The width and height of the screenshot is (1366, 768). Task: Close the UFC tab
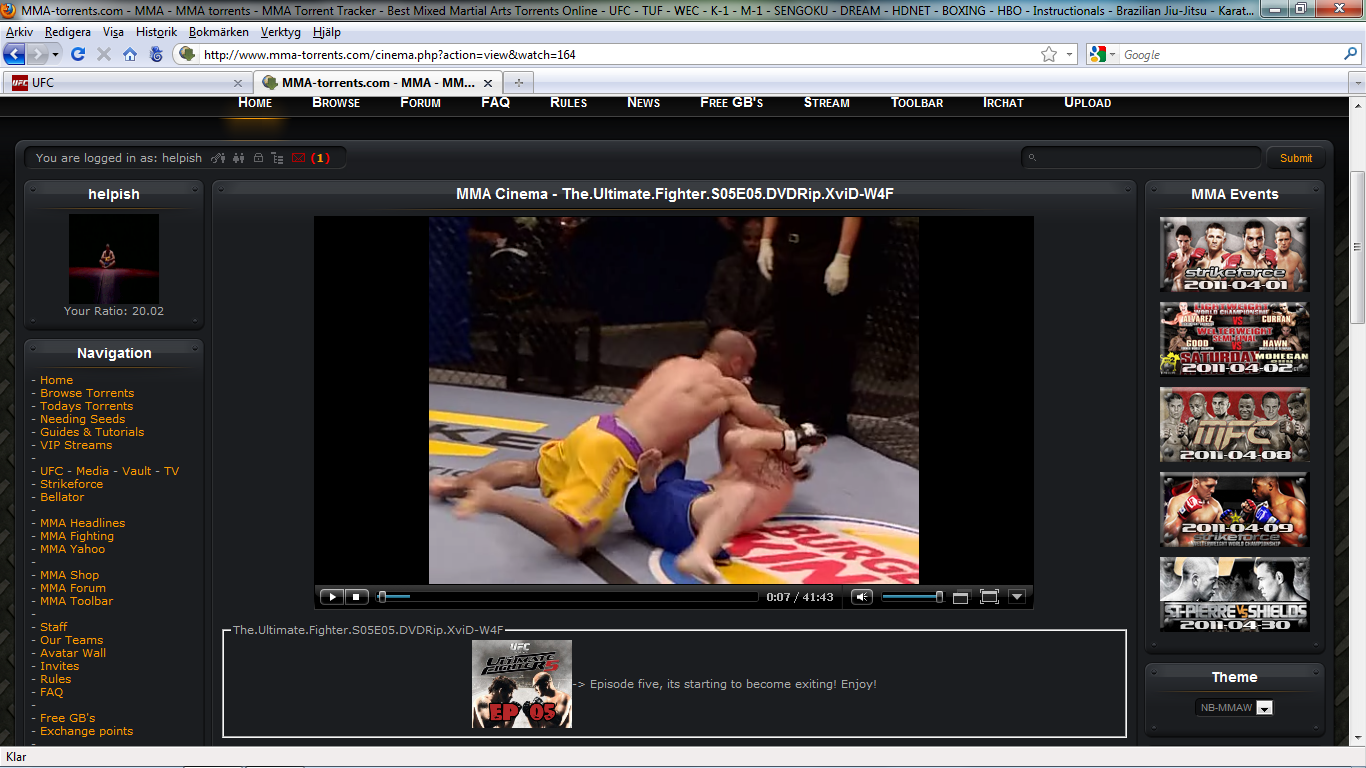238,83
